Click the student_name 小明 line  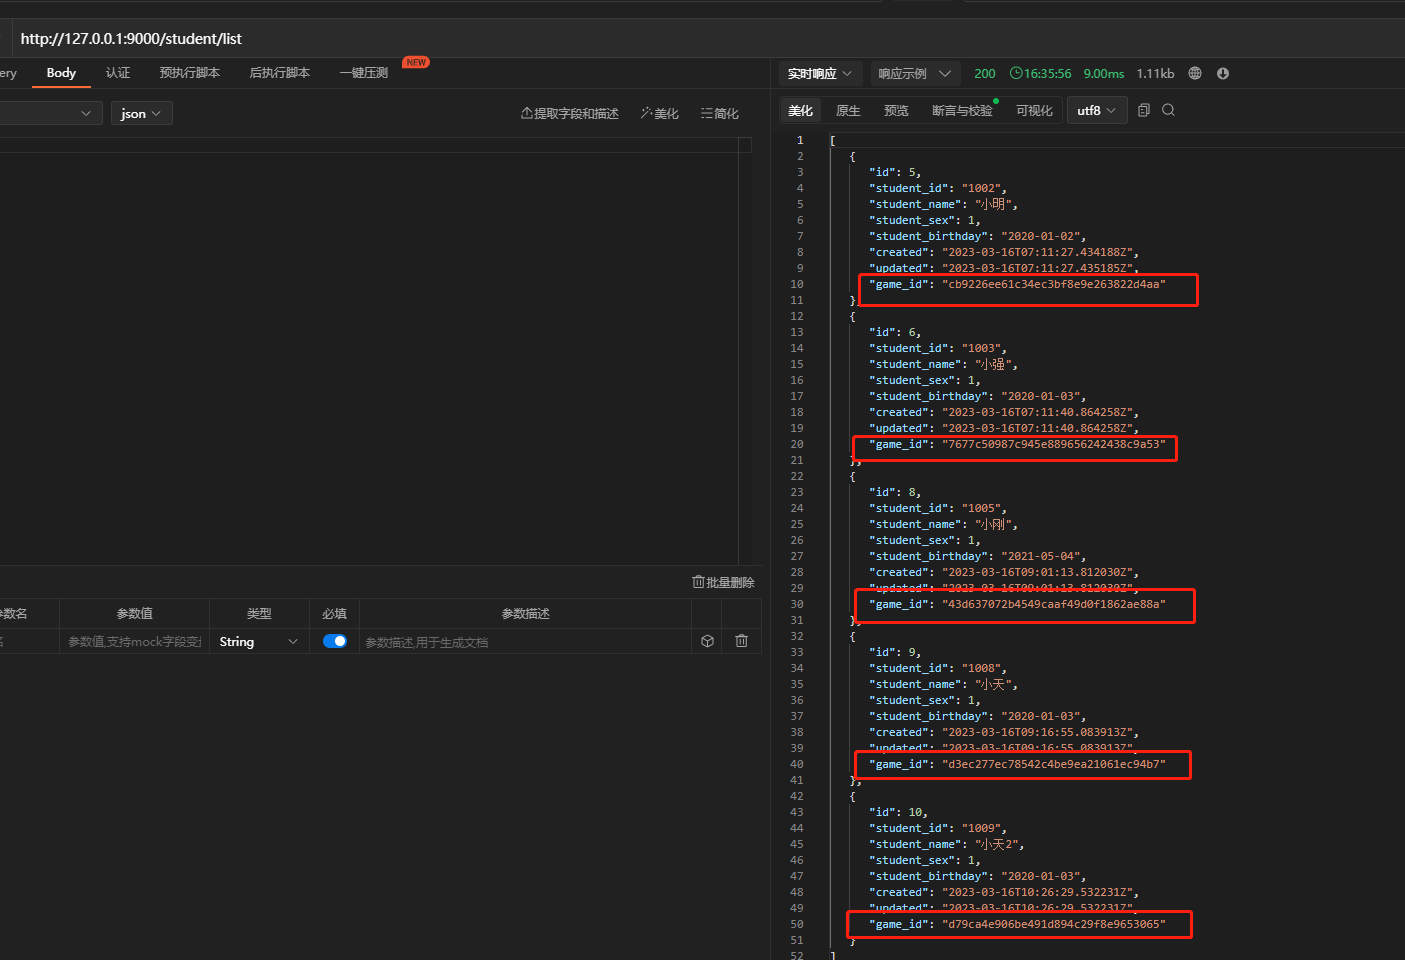point(943,204)
